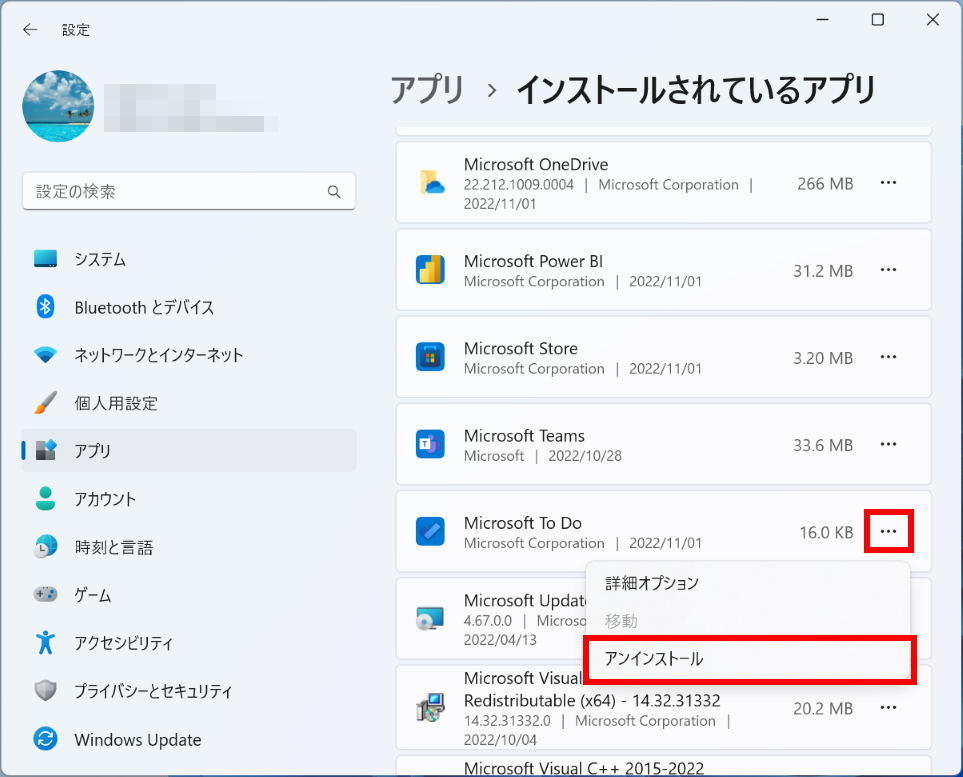Click the Microsoft Update Health app icon
This screenshot has width=963, height=777.
pos(430,619)
